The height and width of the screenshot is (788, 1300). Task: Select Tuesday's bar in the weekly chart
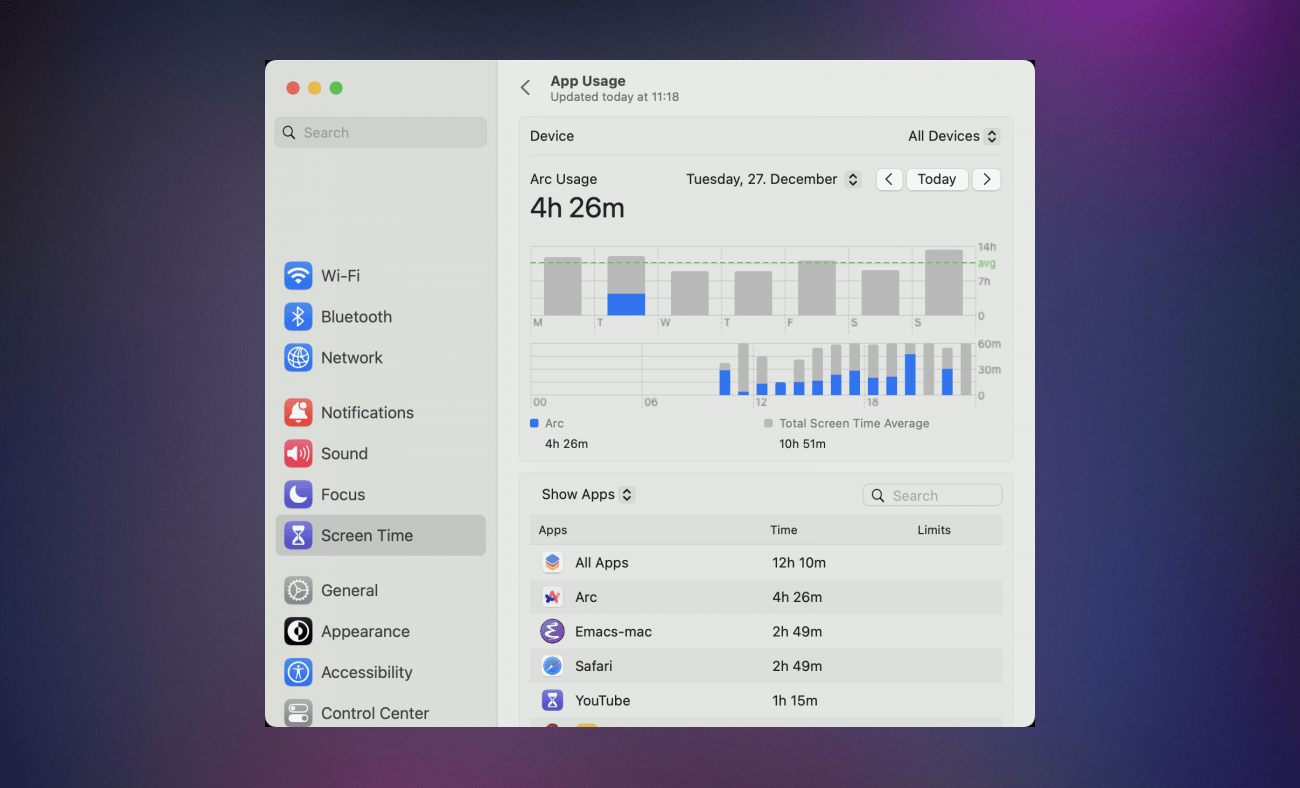point(625,285)
